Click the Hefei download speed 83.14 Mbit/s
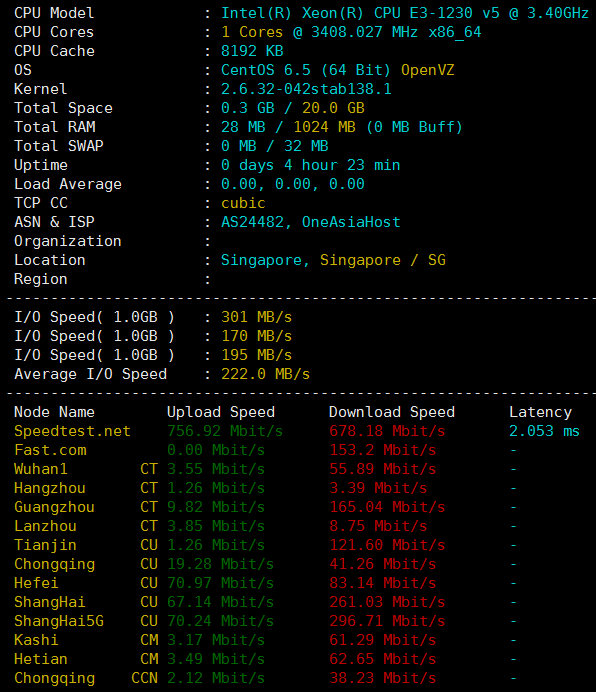This screenshot has height=692, width=596. click(382, 583)
